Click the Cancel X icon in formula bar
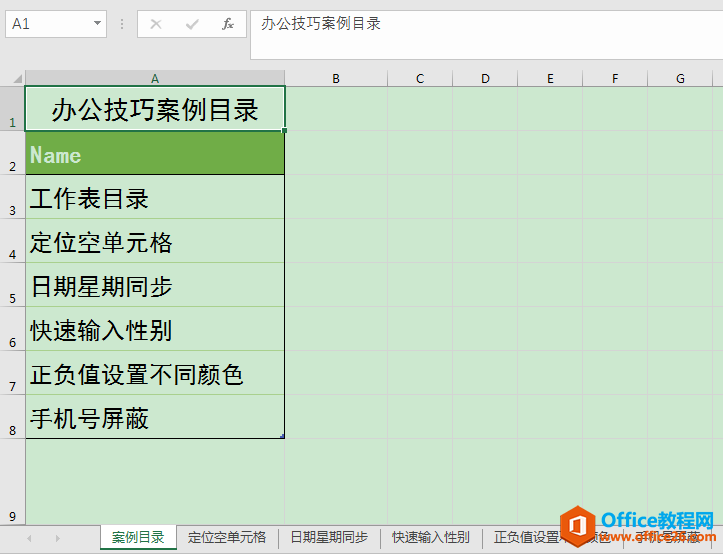 point(156,24)
